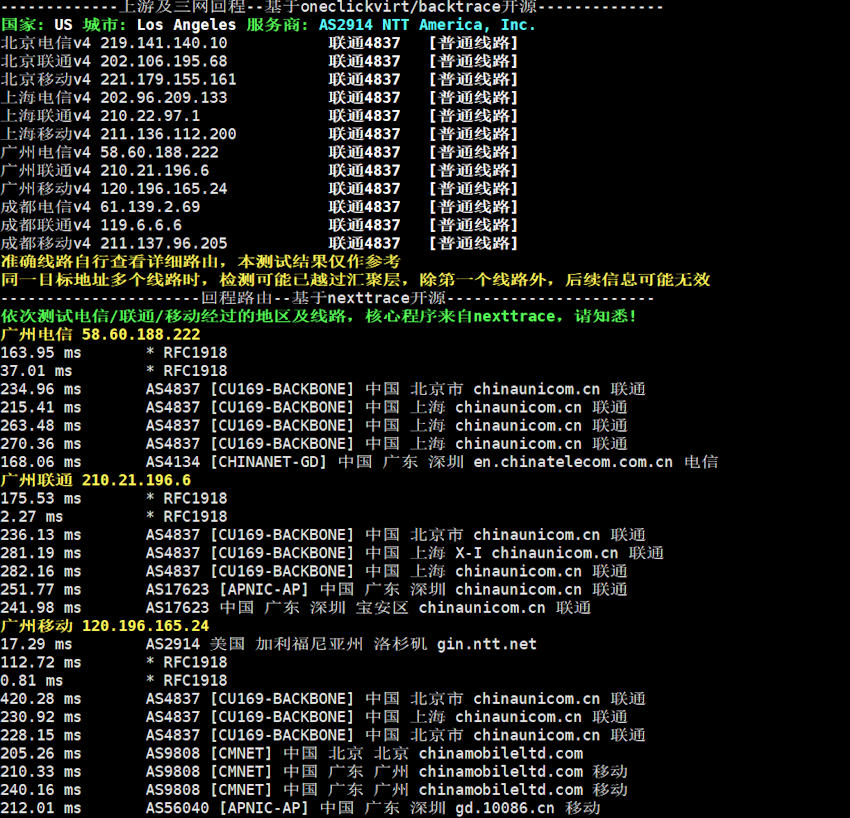Click the IP 202.106.195.68 in the Beijing Unicom row
Viewport: 850px width, 818px height.
pos(164,61)
